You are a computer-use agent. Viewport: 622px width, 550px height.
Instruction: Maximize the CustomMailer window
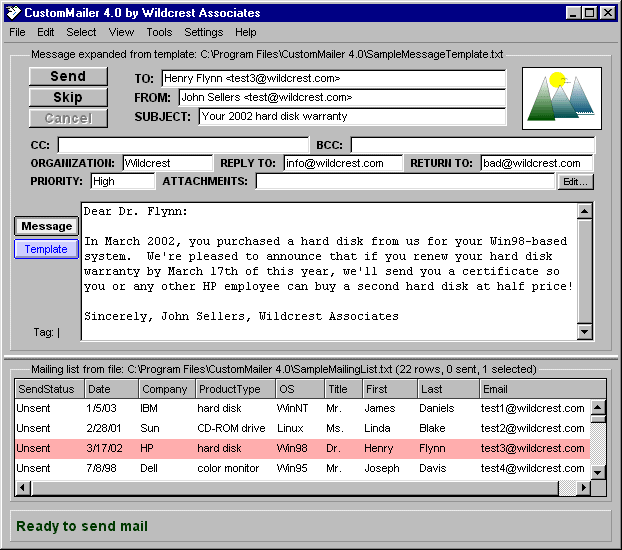click(589, 13)
